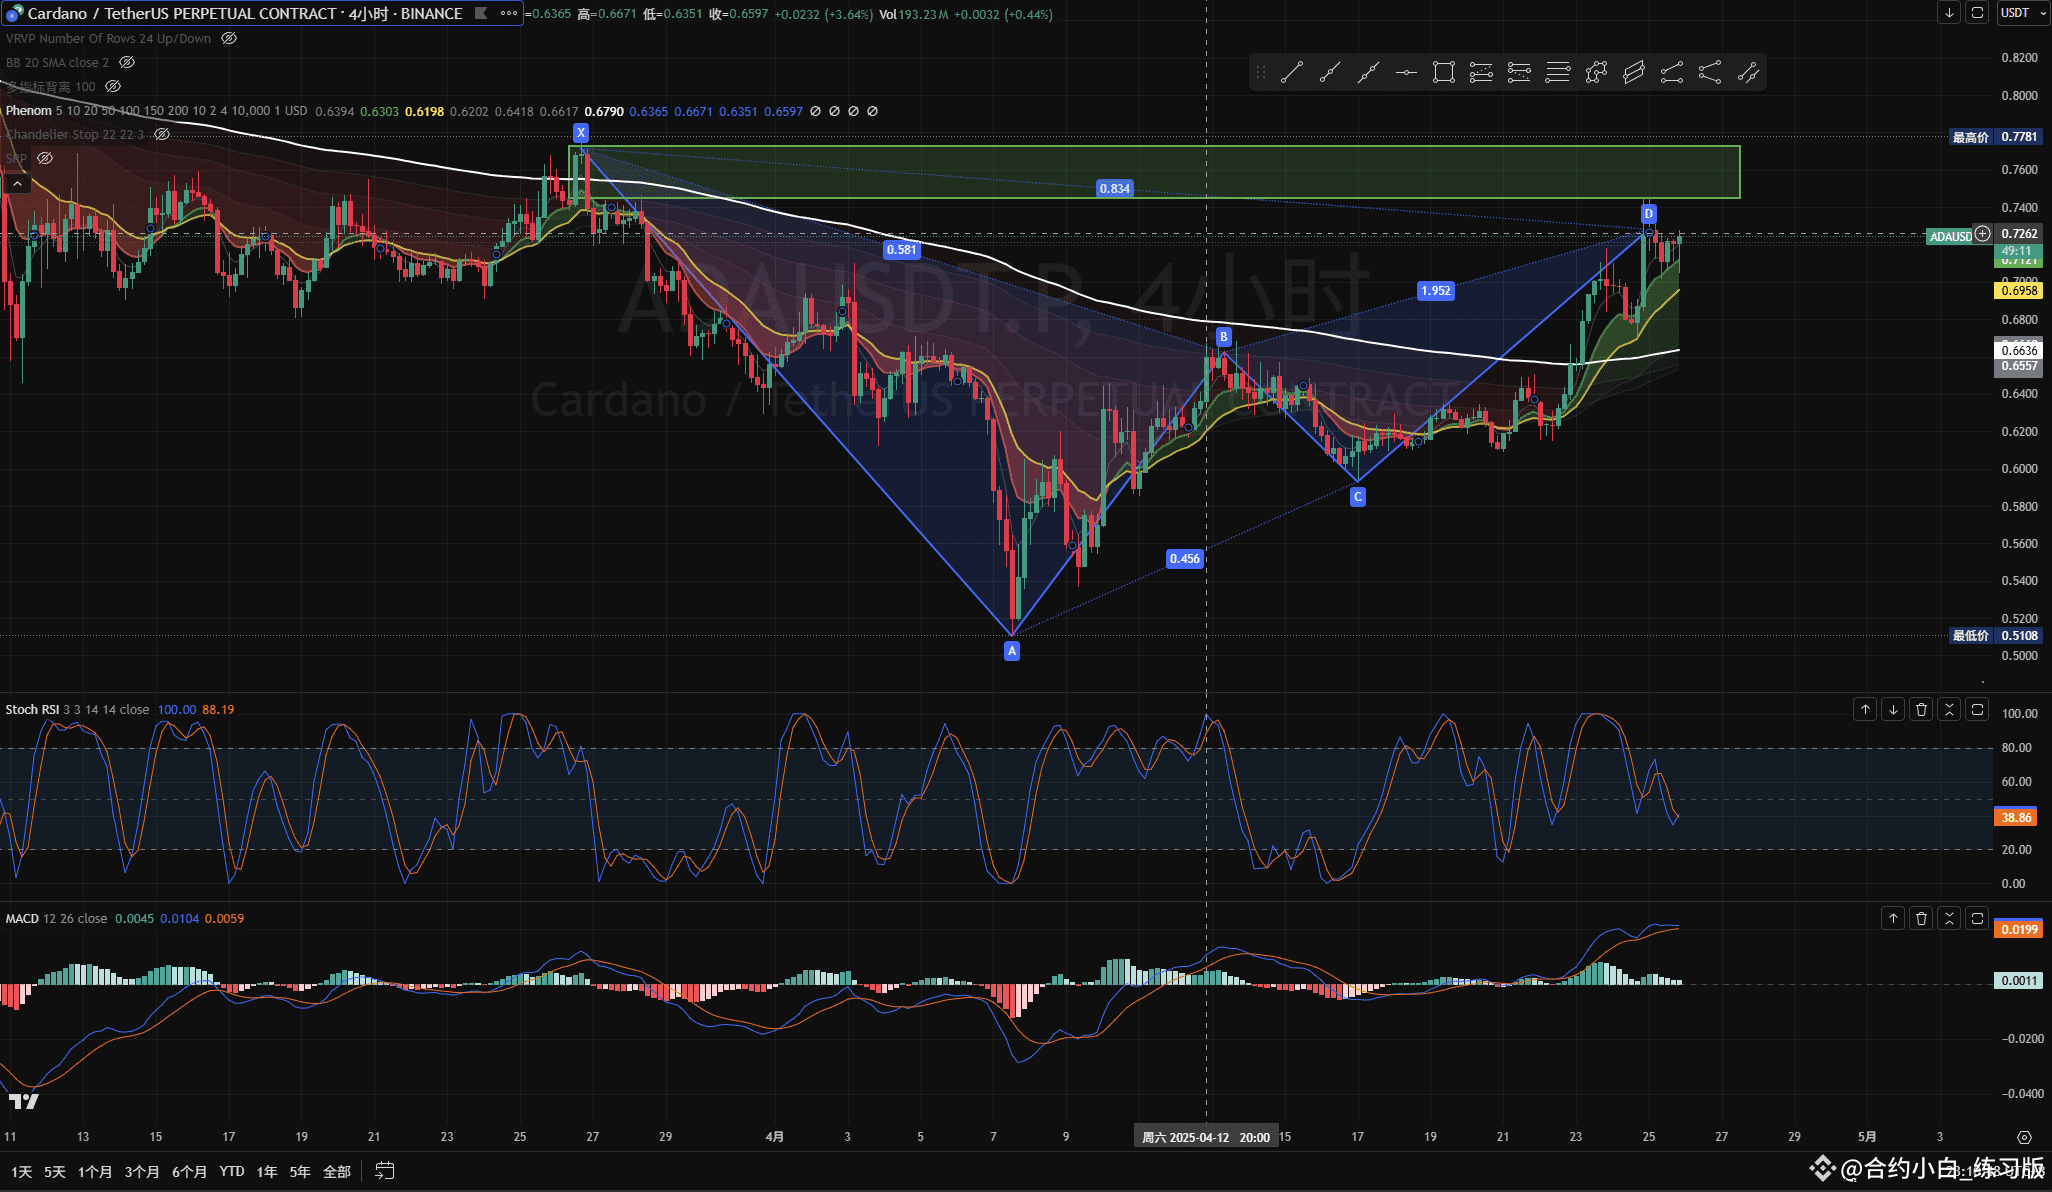Move the MACD pane up
Viewport: 2052px width, 1192px height.
[1893, 918]
